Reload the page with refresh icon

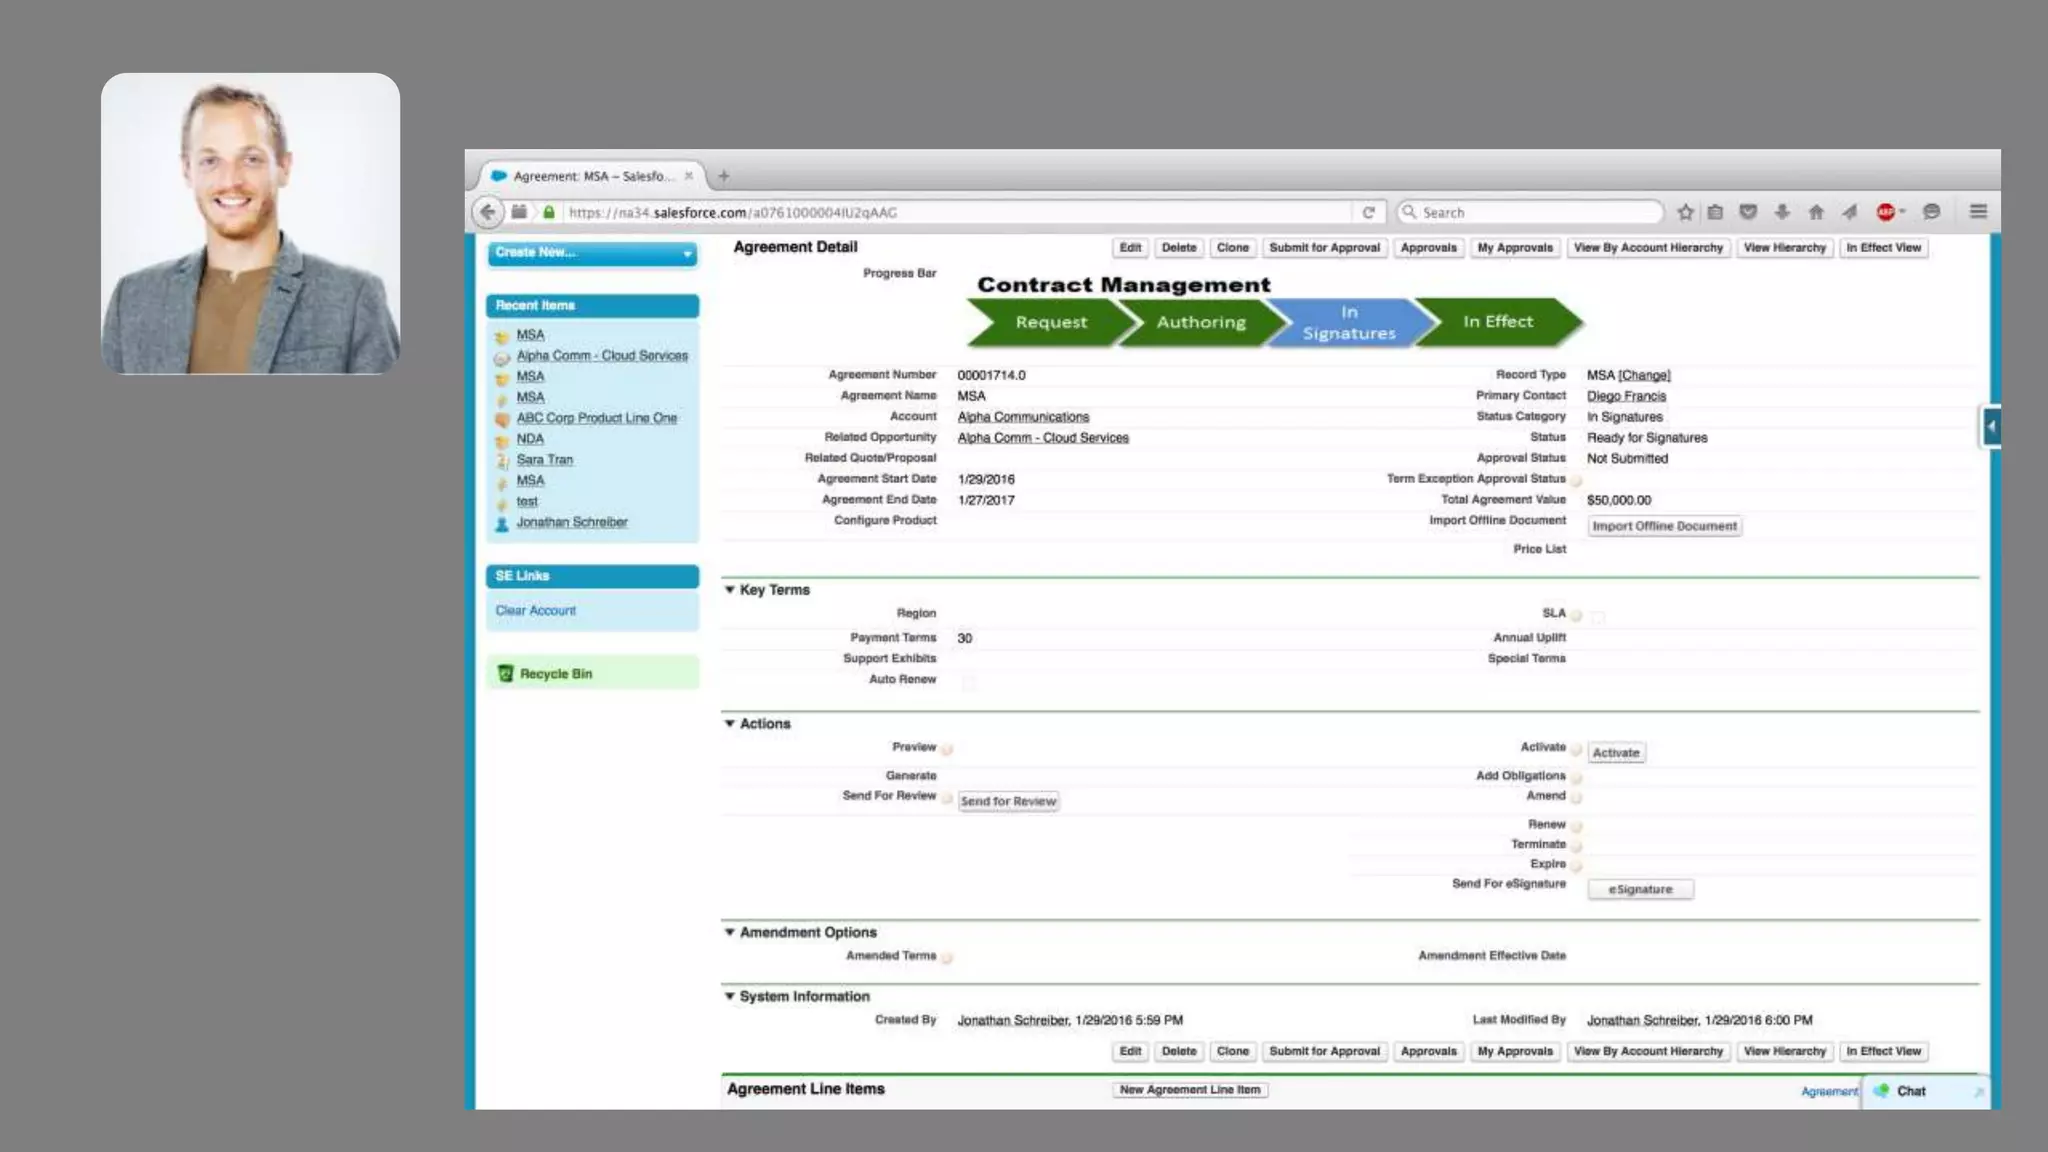click(x=1368, y=212)
